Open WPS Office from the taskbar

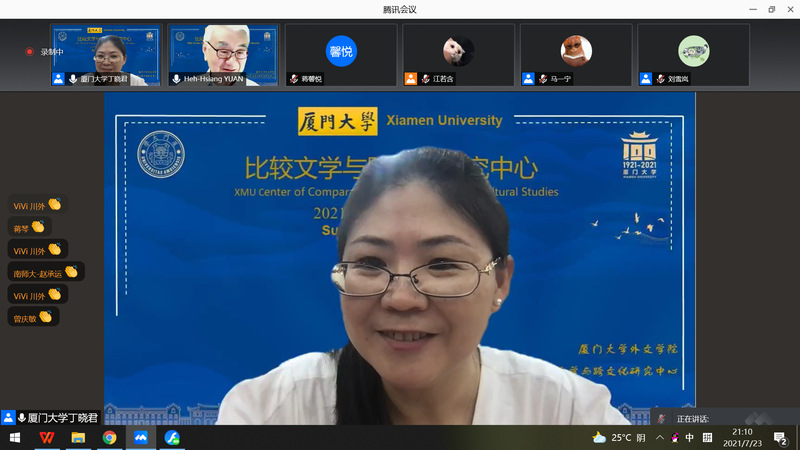pyautogui.click(x=47, y=437)
